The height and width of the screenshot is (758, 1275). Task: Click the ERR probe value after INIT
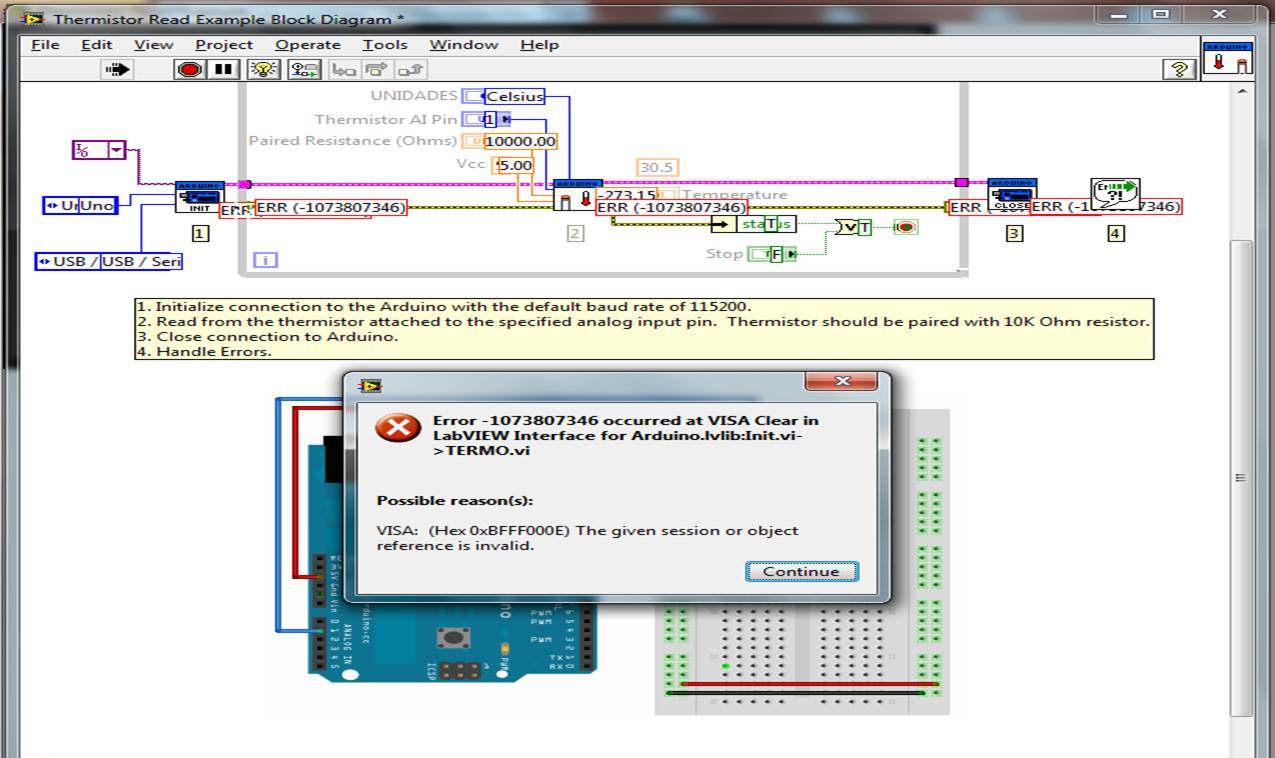(331, 208)
